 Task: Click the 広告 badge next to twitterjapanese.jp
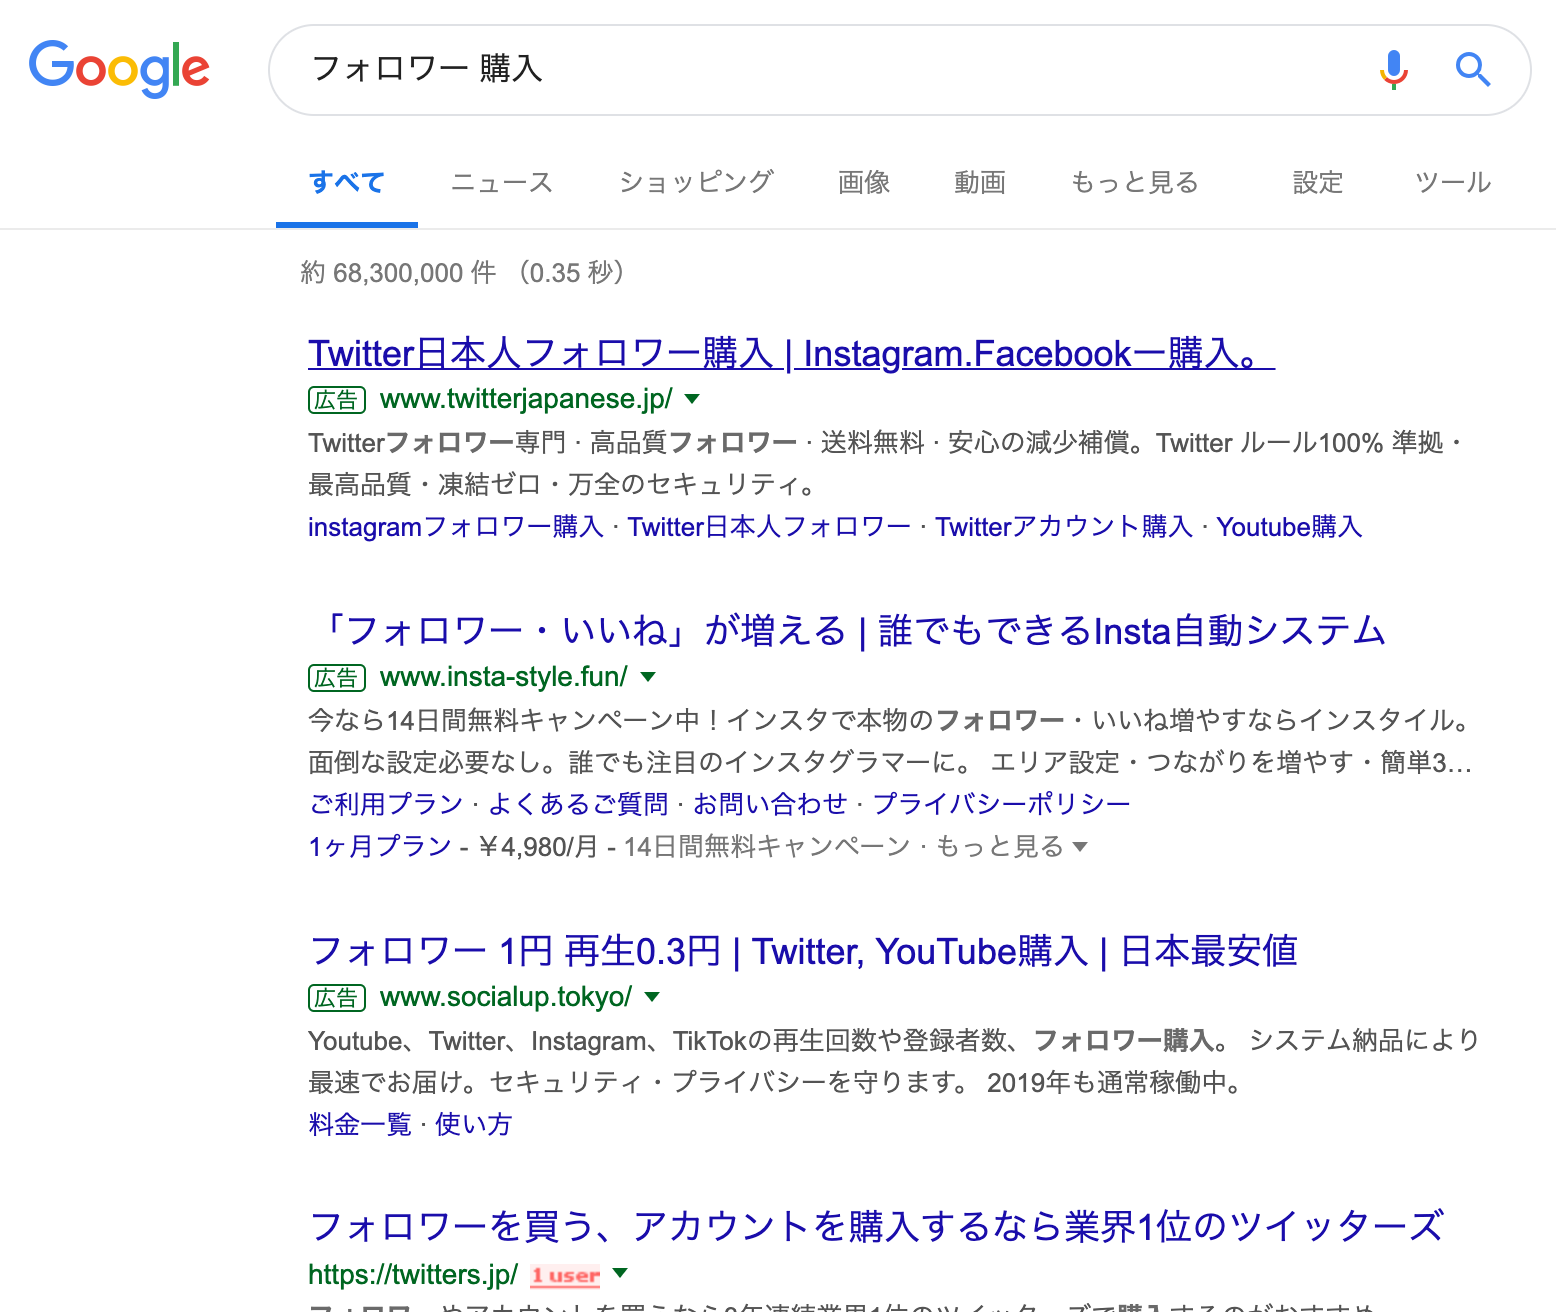click(337, 400)
